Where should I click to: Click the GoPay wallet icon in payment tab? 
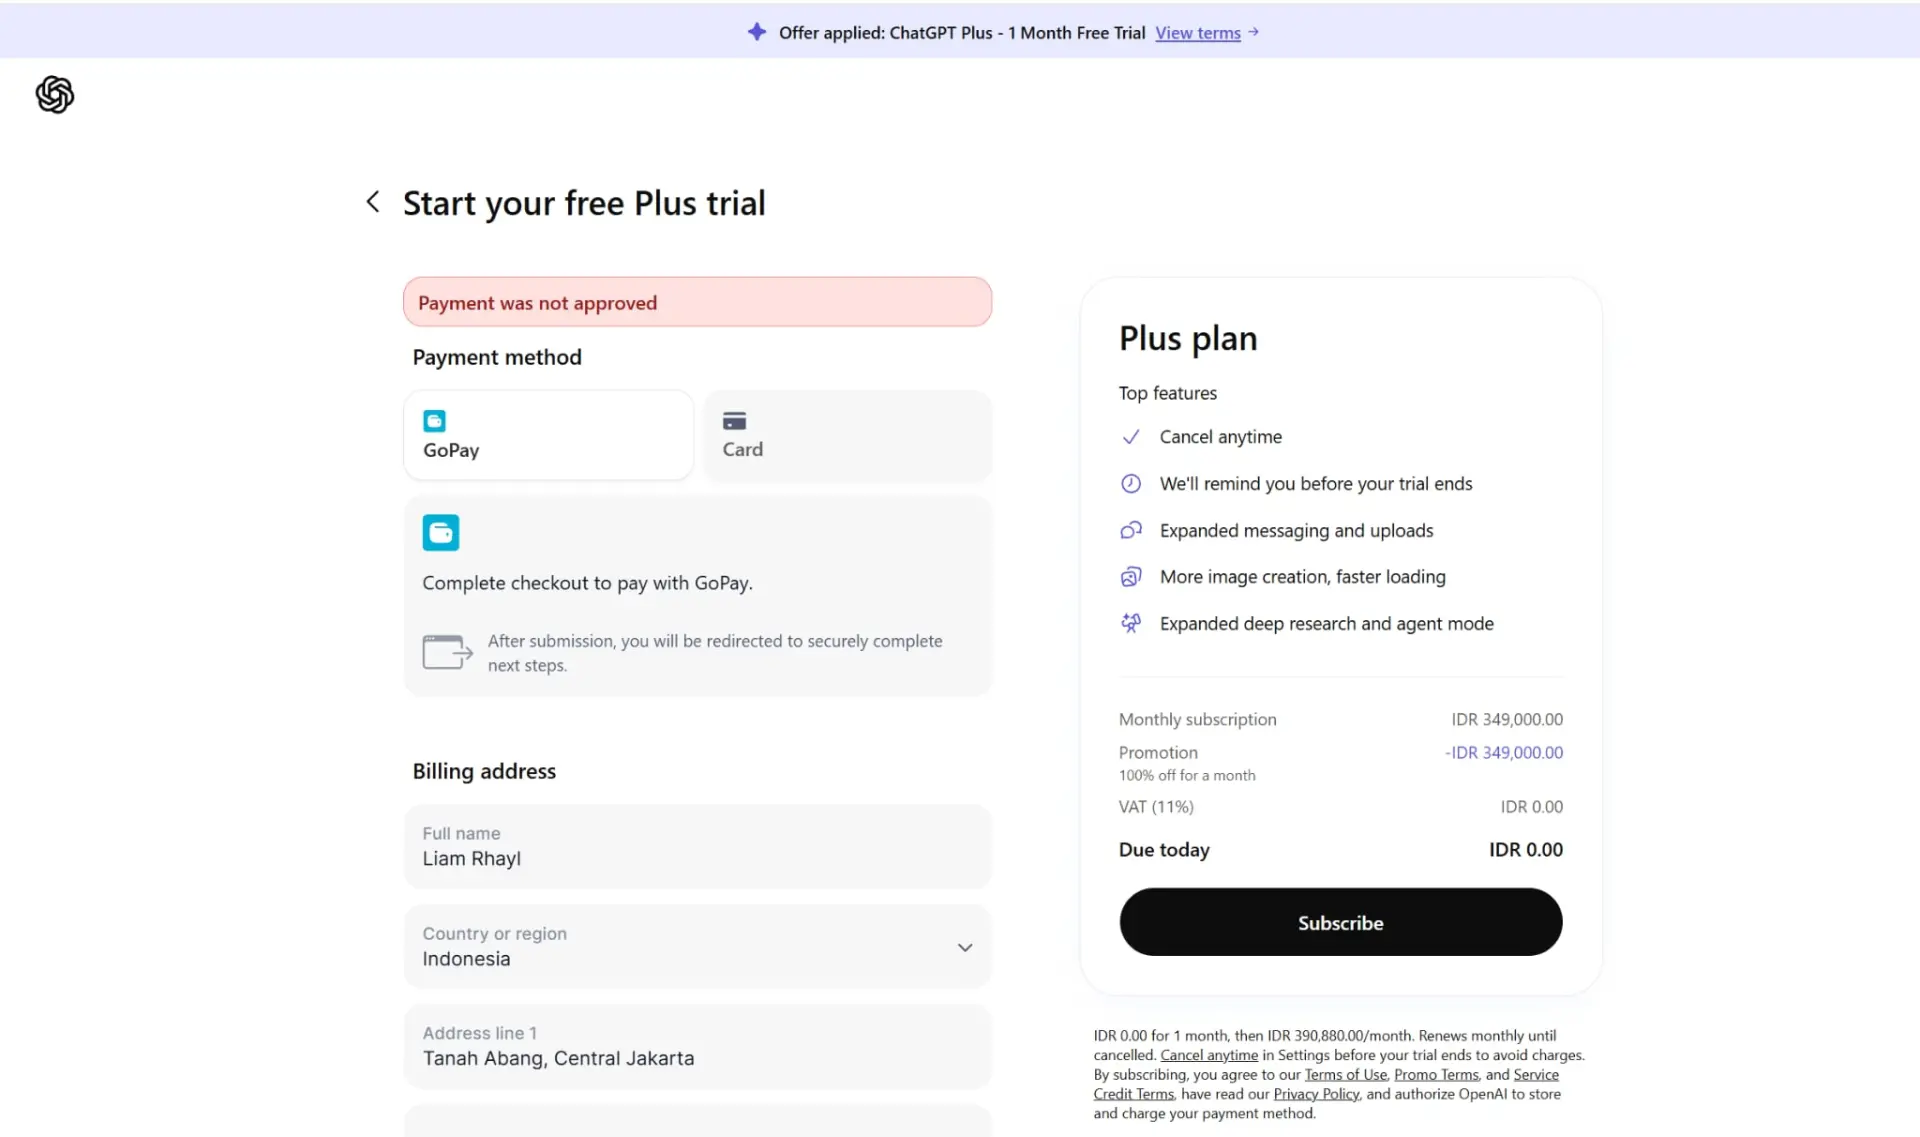(434, 421)
